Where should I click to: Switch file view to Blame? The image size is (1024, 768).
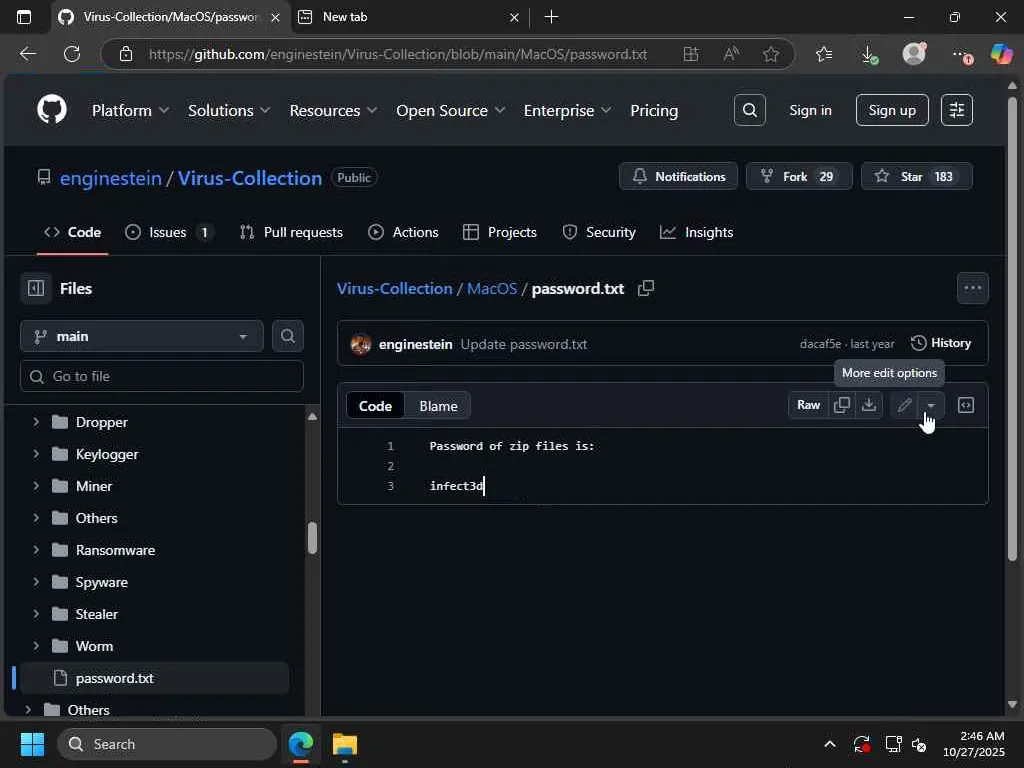click(x=438, y=406)
